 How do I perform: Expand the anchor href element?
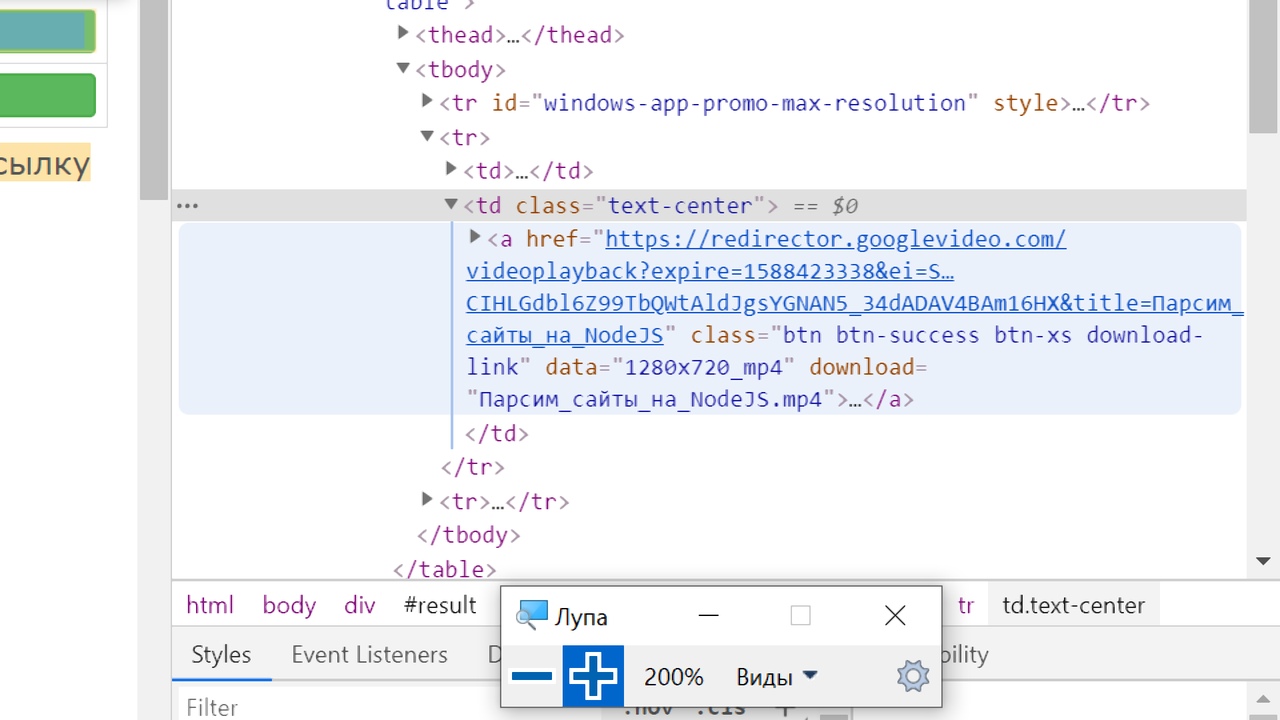[475, 237]
